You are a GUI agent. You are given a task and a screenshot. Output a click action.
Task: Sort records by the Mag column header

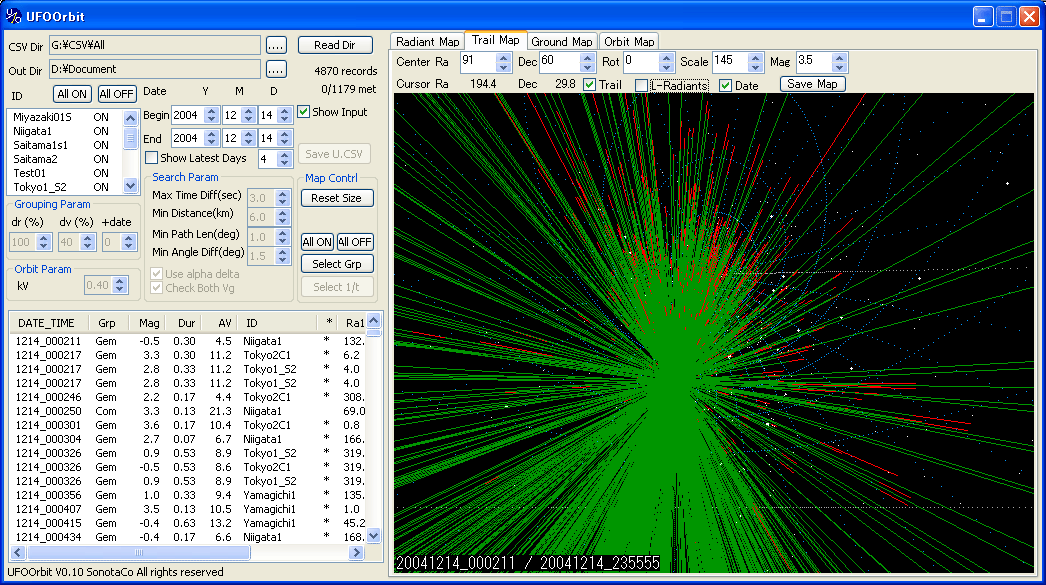pyautogui.click(x=149, y=323)
